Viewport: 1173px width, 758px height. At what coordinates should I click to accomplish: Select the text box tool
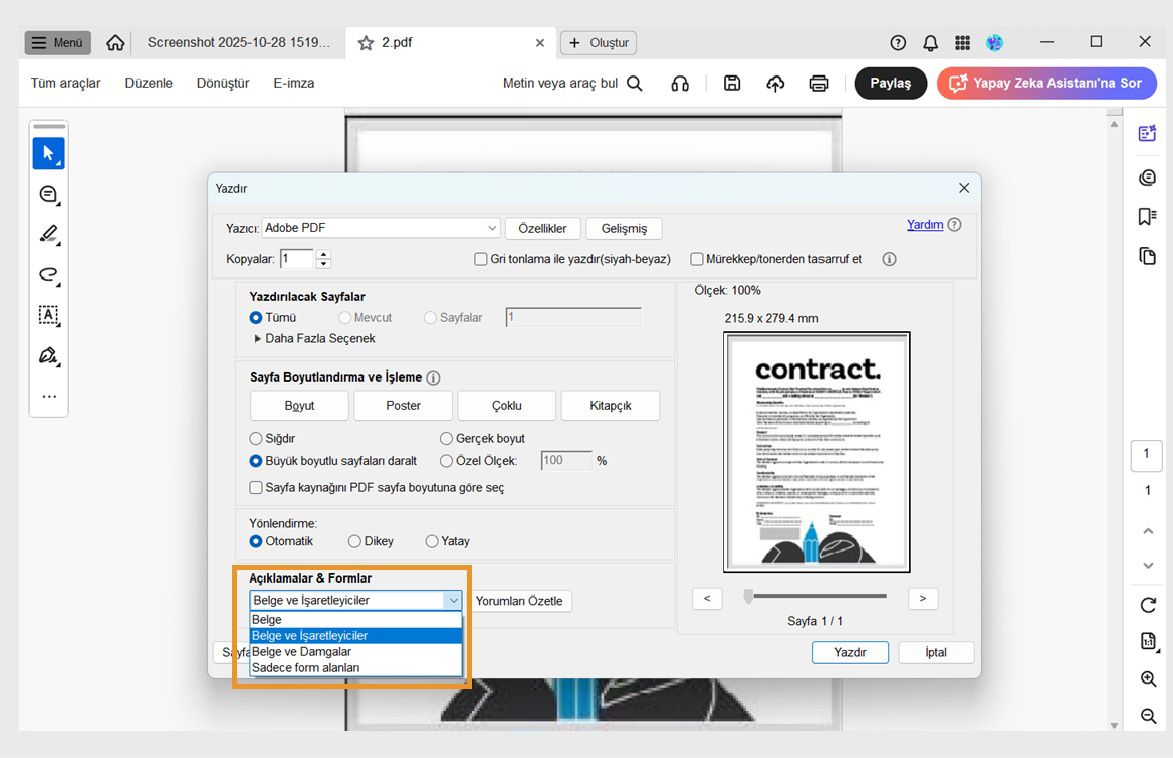[x=49, y=315]
